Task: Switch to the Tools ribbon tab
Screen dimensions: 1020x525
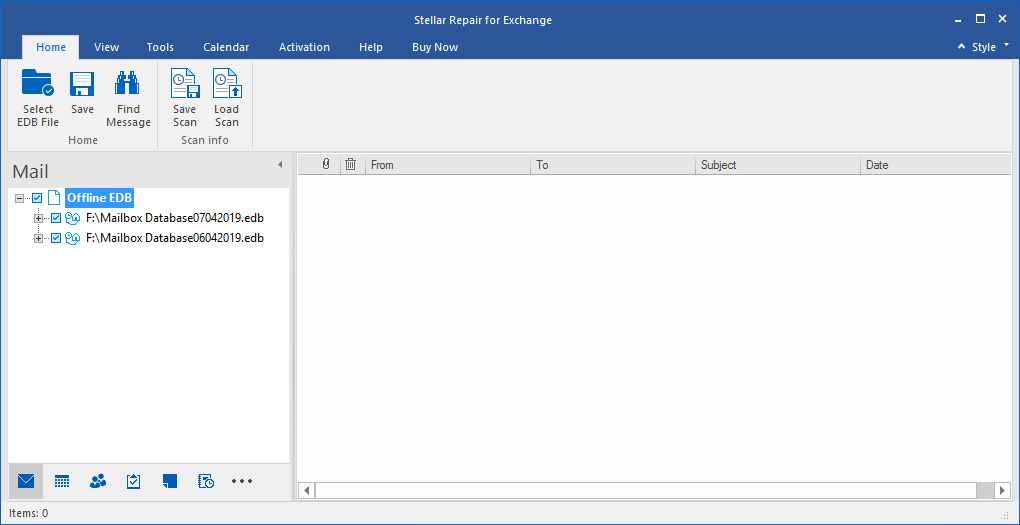Action: point(160,47)
